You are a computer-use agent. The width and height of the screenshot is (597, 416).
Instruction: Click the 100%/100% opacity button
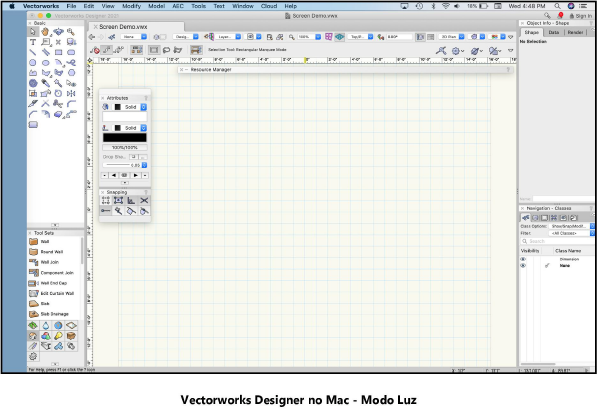[125, 147]
